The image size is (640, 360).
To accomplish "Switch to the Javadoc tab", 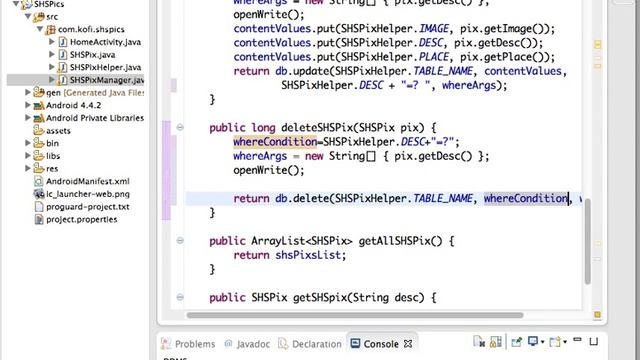I will 247,344.
